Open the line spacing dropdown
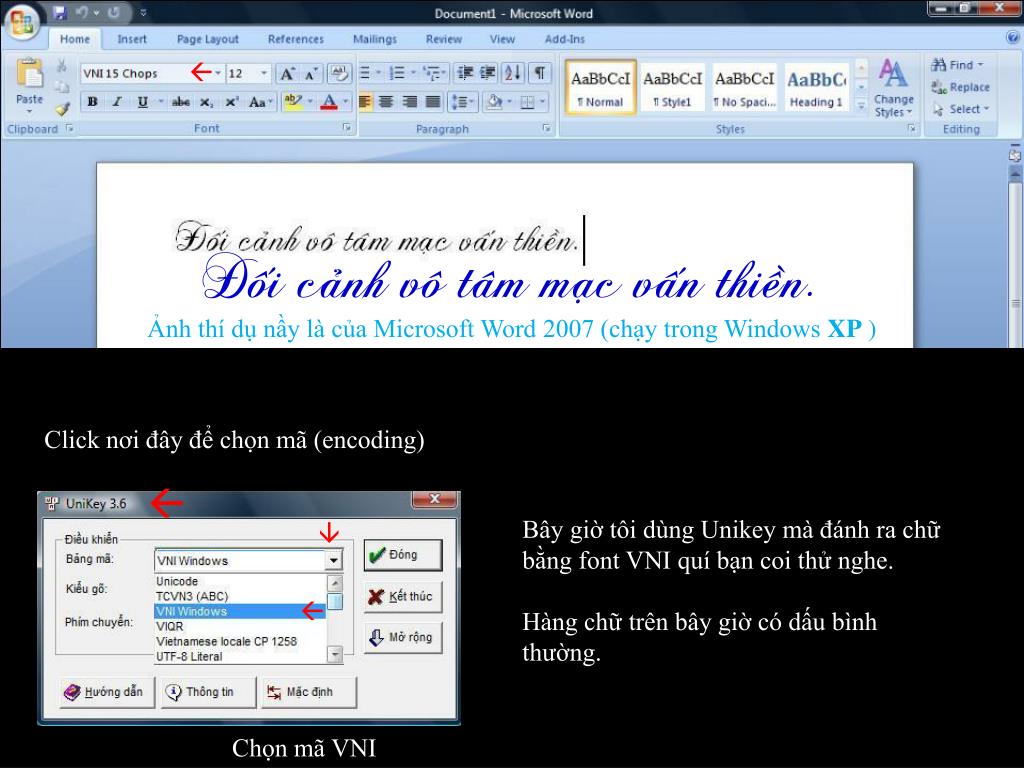Screen dimensions: 1024x768 (x=463, y=102)
